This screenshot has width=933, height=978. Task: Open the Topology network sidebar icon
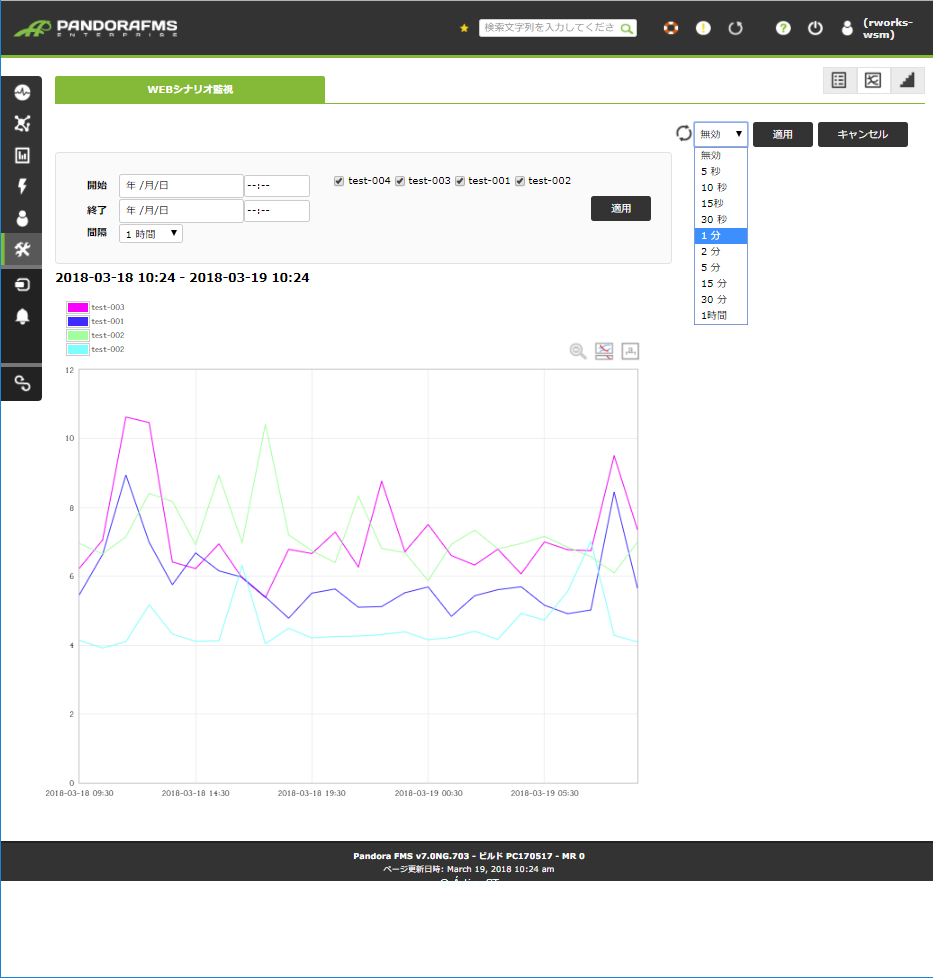pos(22,123)
